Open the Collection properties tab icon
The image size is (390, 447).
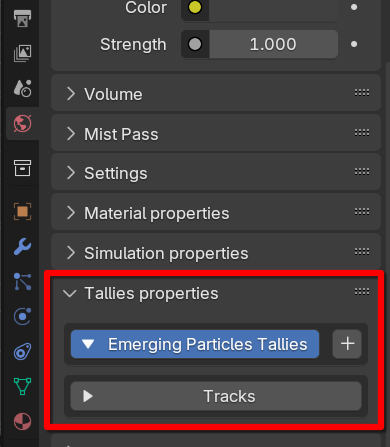pyautogui.click(x=22, y=168)
